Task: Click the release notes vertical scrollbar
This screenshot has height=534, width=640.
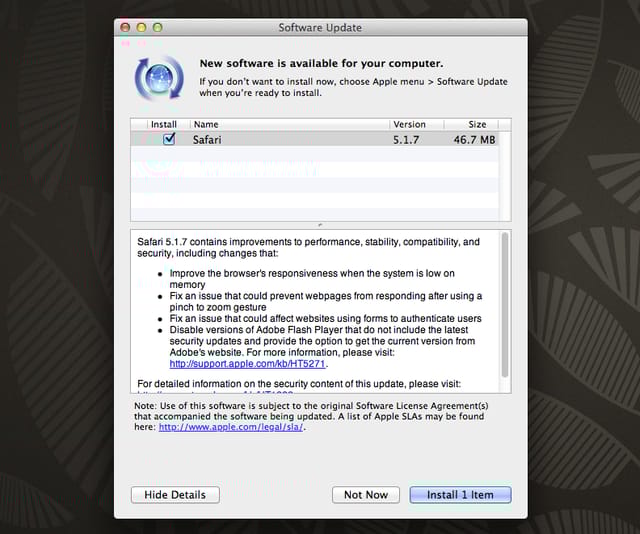Action: point(505,305)
